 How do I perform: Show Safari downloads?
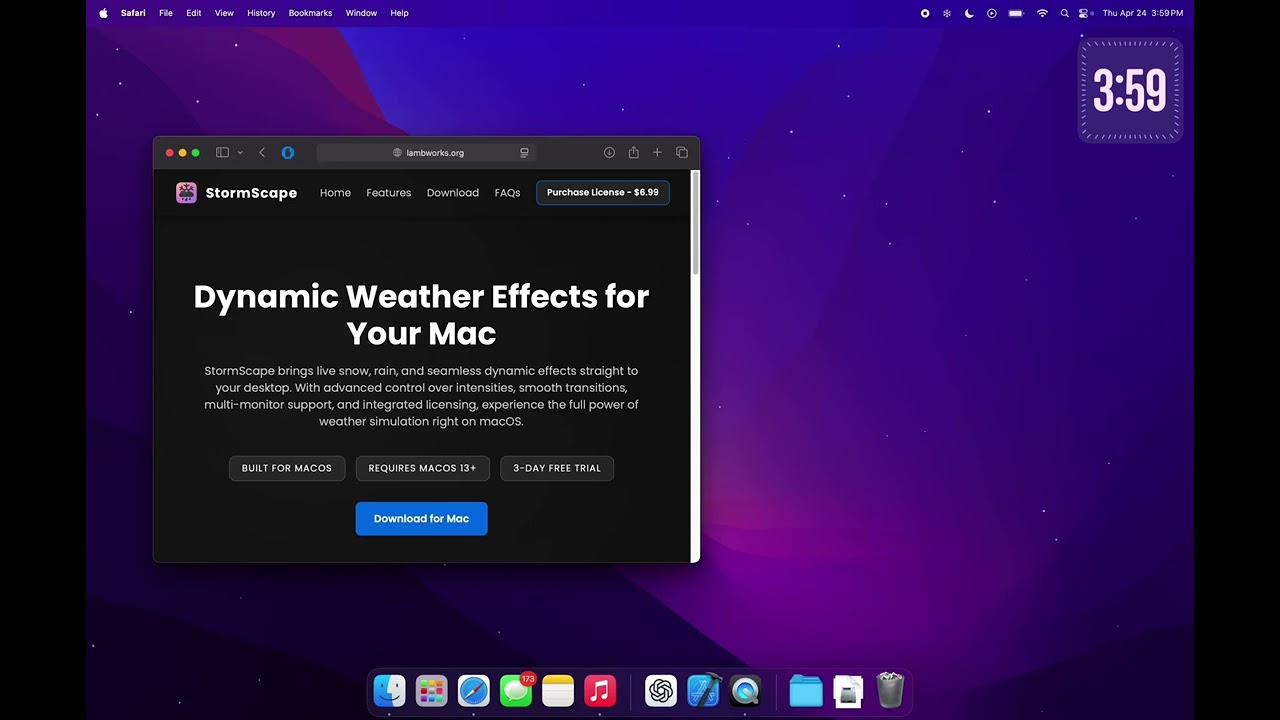click(609, 153)
